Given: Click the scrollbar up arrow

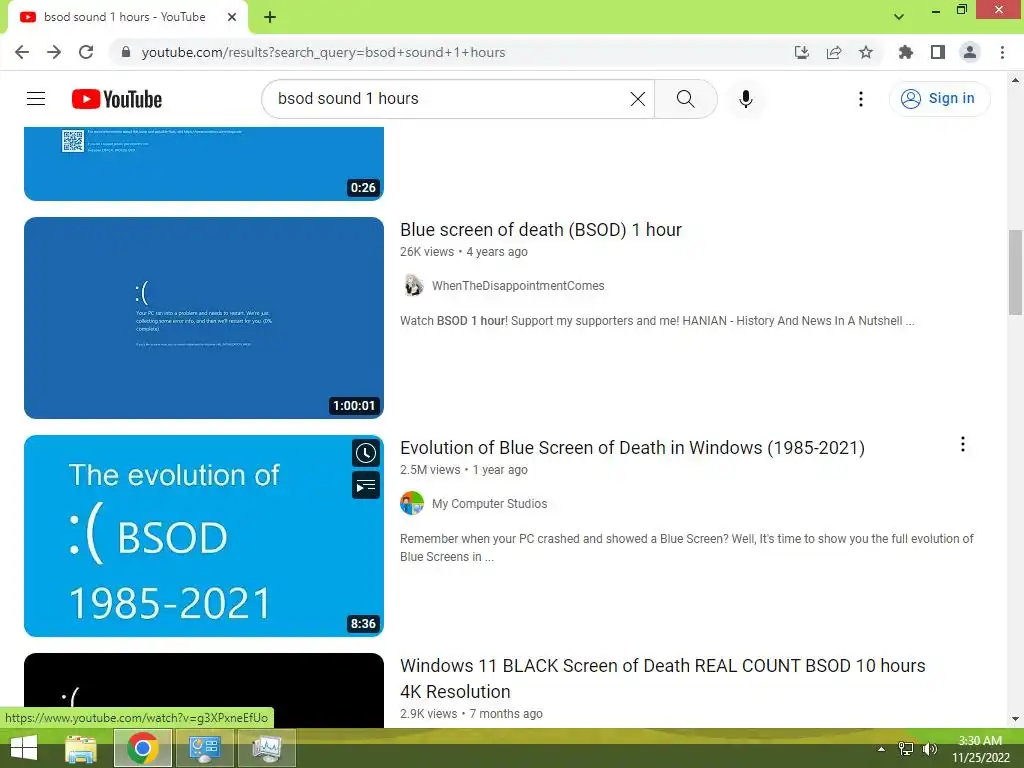Looking at the screenshot, I should pyautogui.click(x=1016, y=80).
